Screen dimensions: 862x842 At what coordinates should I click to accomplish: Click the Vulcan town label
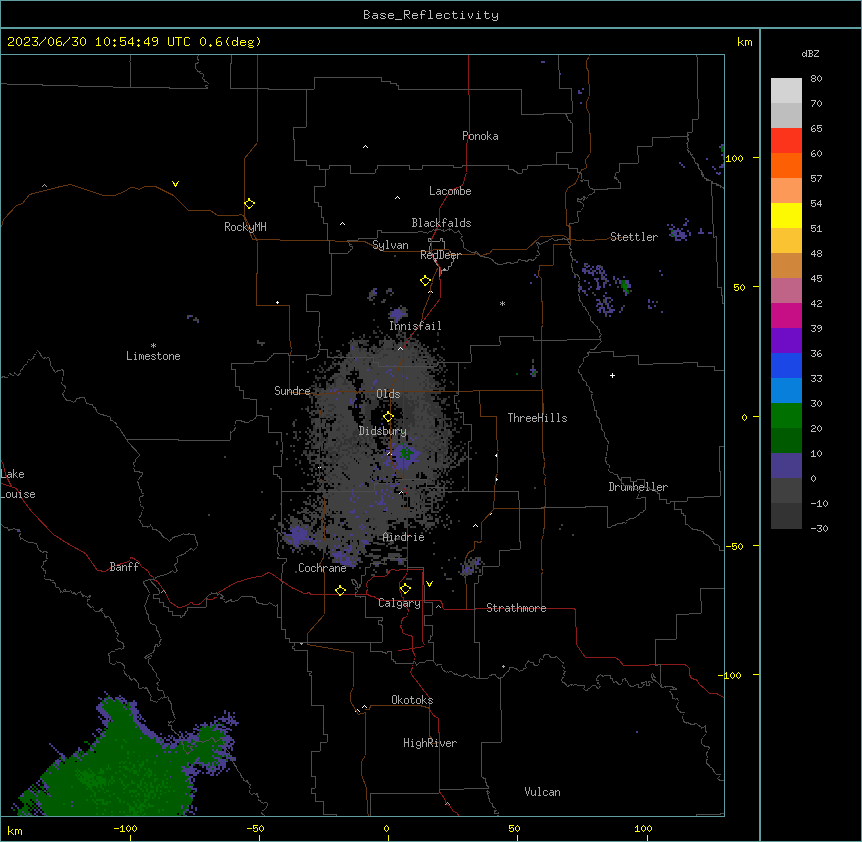(x=543, y=792)
